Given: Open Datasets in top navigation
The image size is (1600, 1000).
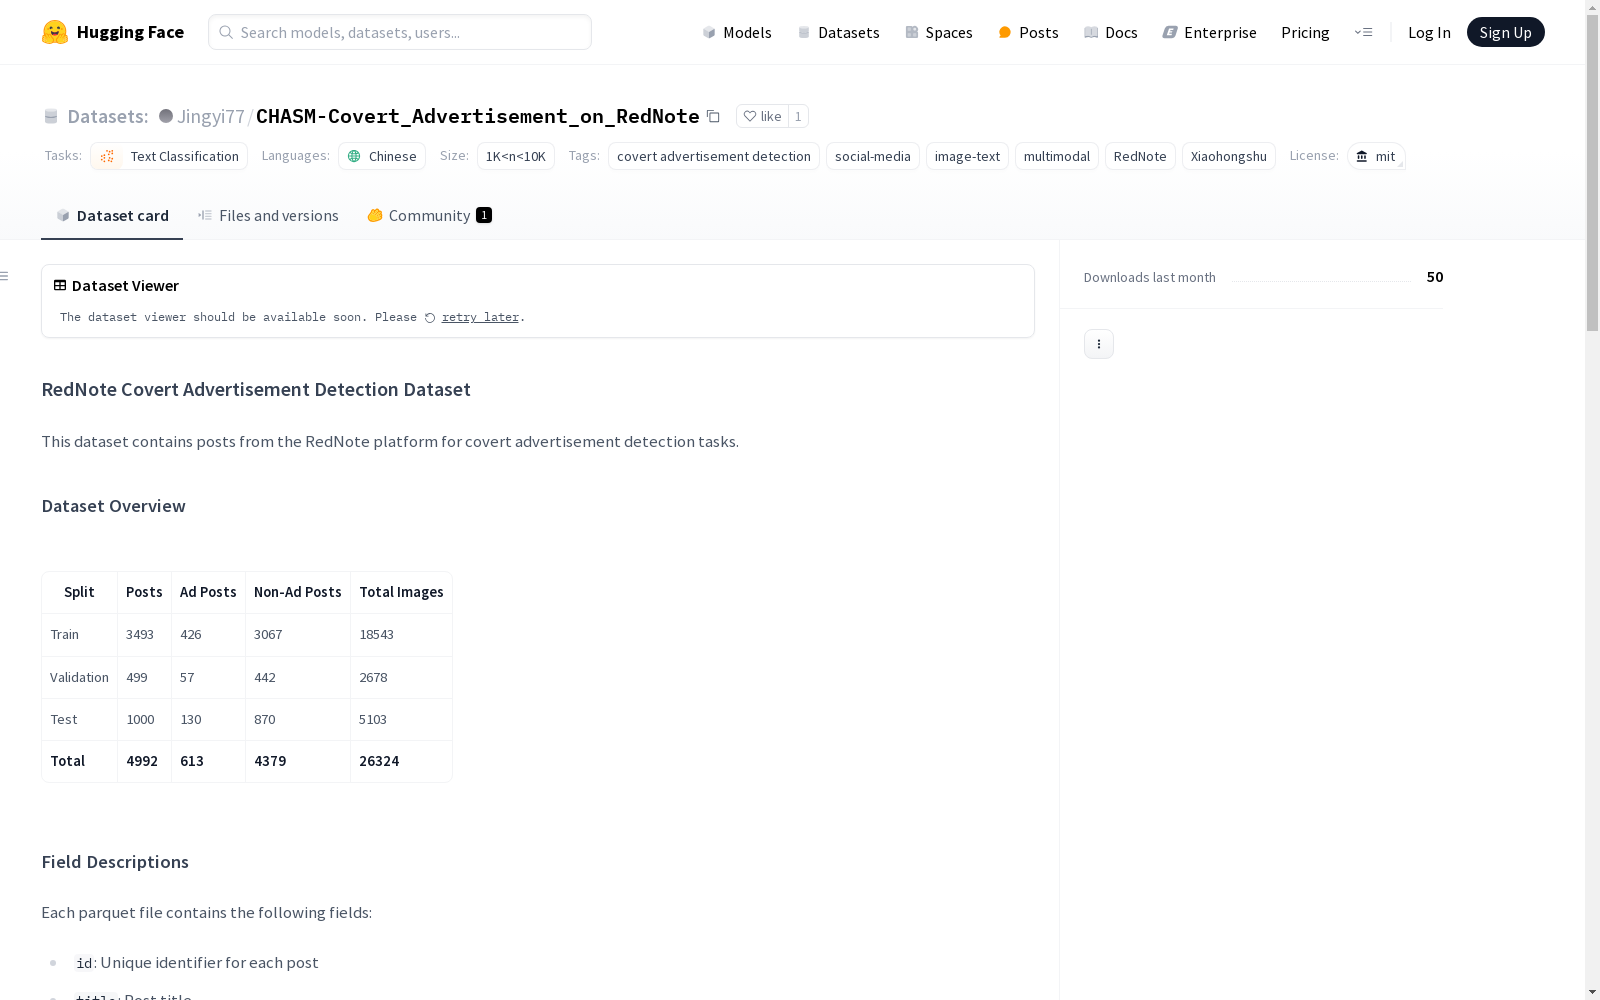Looking at the screenshot, I should click(838, 32).
